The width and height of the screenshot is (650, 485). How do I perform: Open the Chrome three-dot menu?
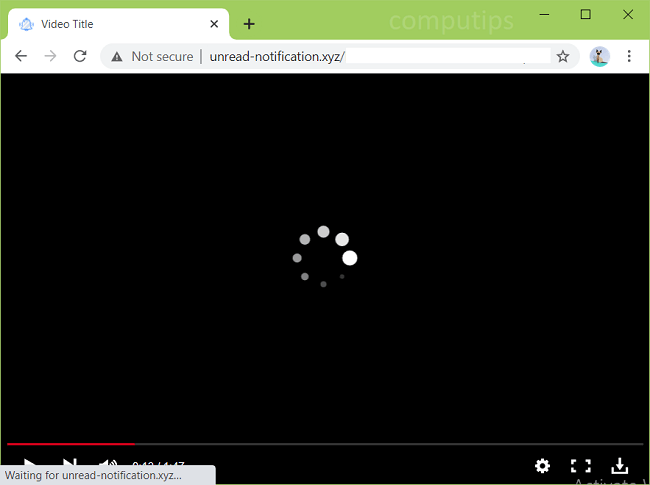(629, 57)
